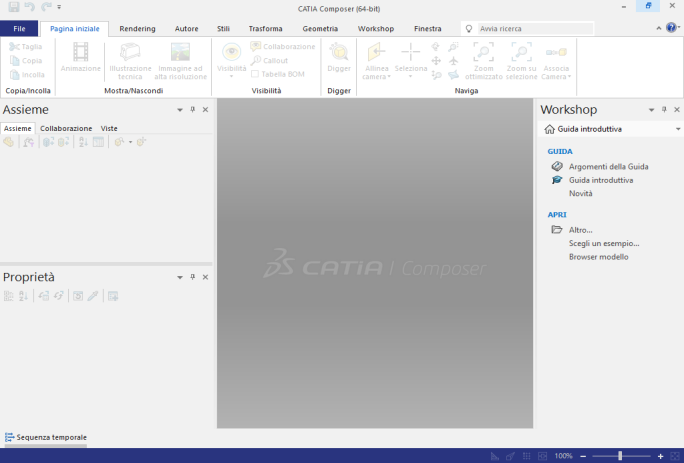Image resolution: width=684 pixels, height=463 pixels.
Task: Click the Collaborazione visibility button
Action: (283, 46)
